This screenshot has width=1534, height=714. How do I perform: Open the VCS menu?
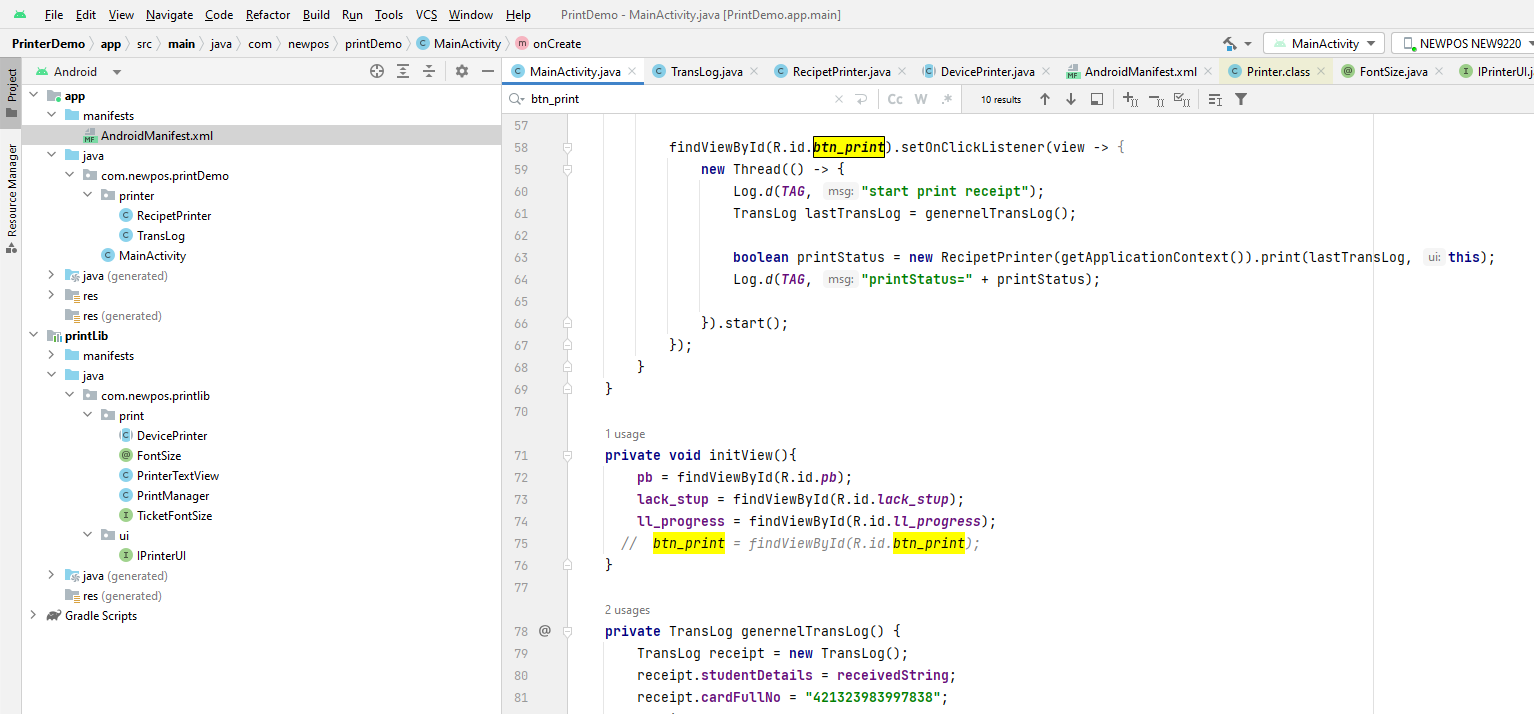point(426,15)
